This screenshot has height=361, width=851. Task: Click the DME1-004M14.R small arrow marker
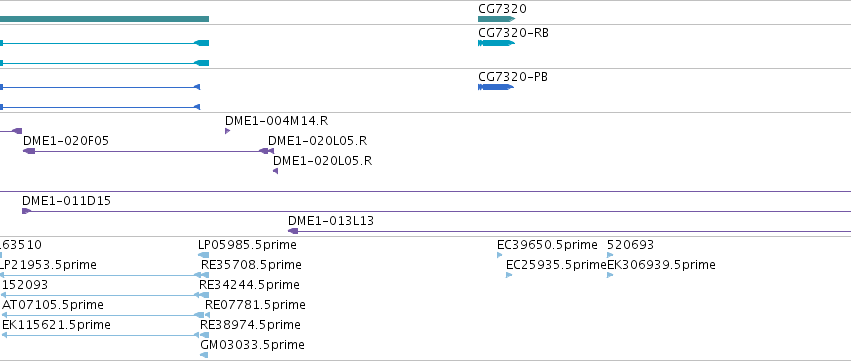(x=227, y=131)
